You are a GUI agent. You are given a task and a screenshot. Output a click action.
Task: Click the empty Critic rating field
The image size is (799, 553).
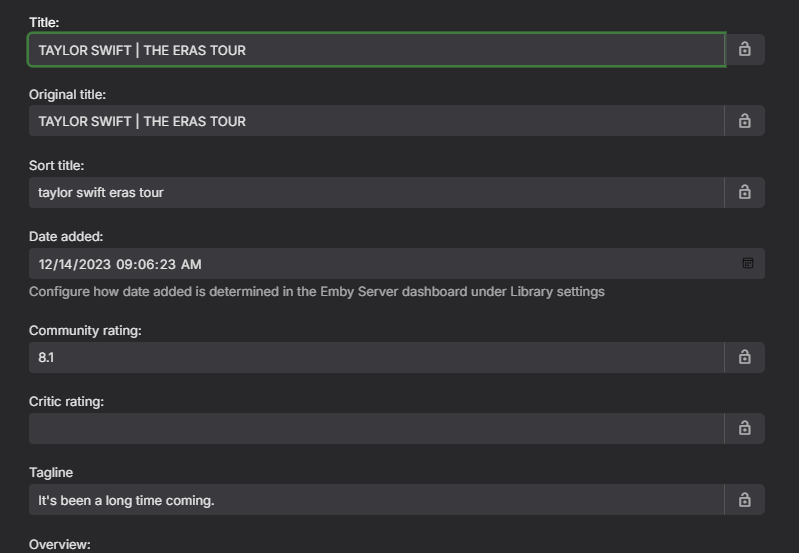point(375,428)
